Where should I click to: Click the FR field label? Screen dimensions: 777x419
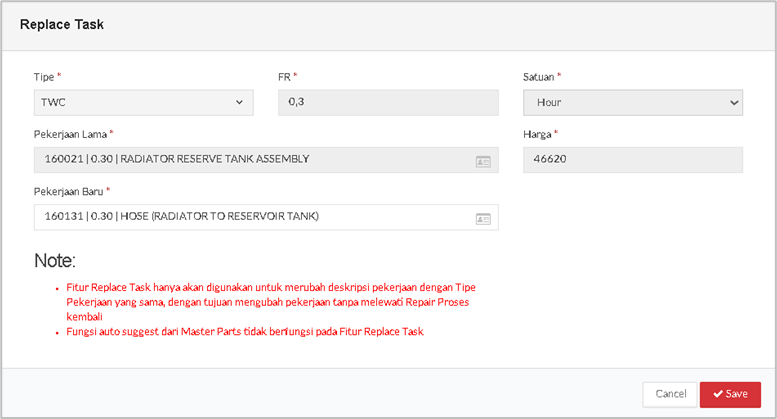(284, 77)
